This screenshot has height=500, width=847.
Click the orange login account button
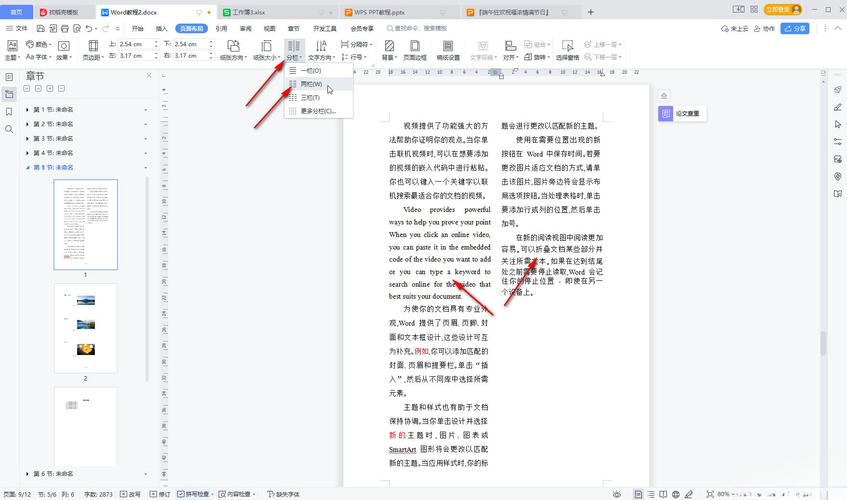pyautogui.click(x=783, y=10)
